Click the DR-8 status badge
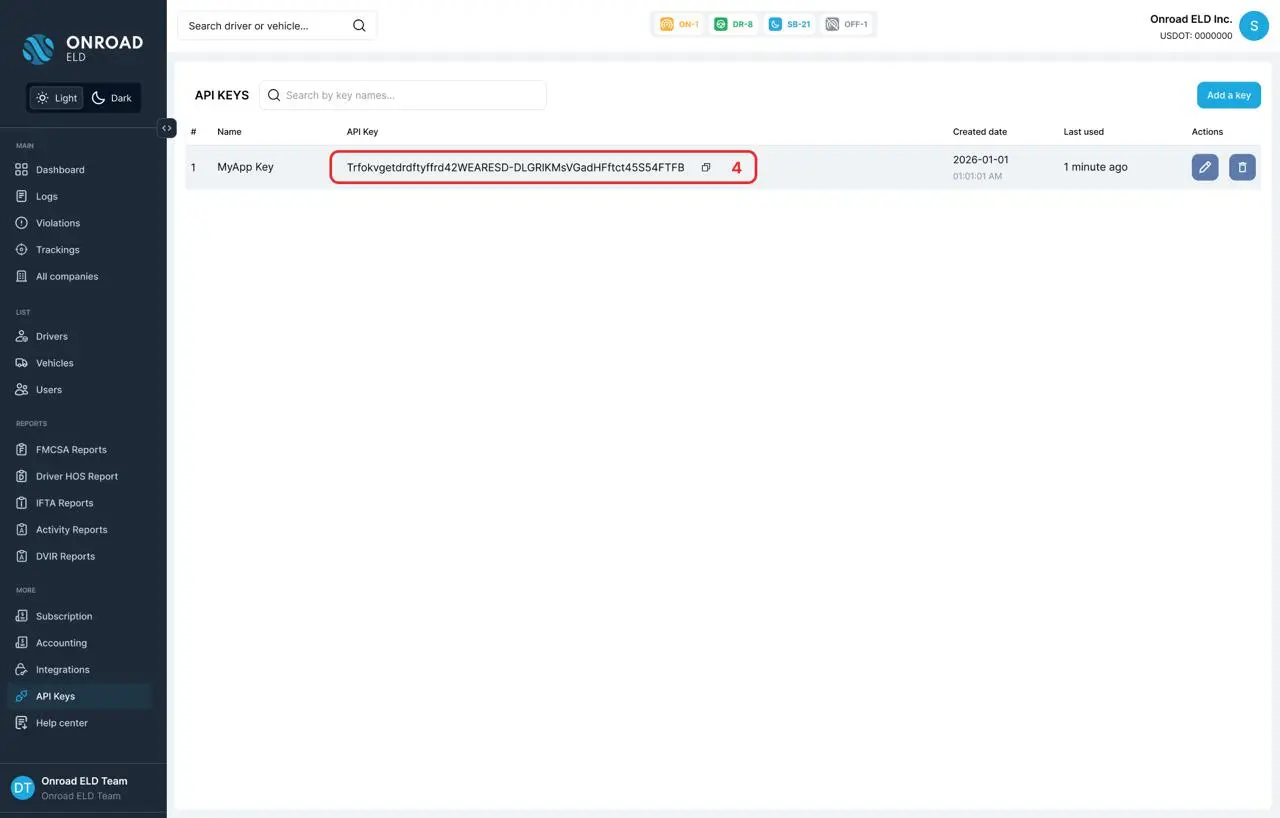The image size is (1280, 818). pos(734,24)
